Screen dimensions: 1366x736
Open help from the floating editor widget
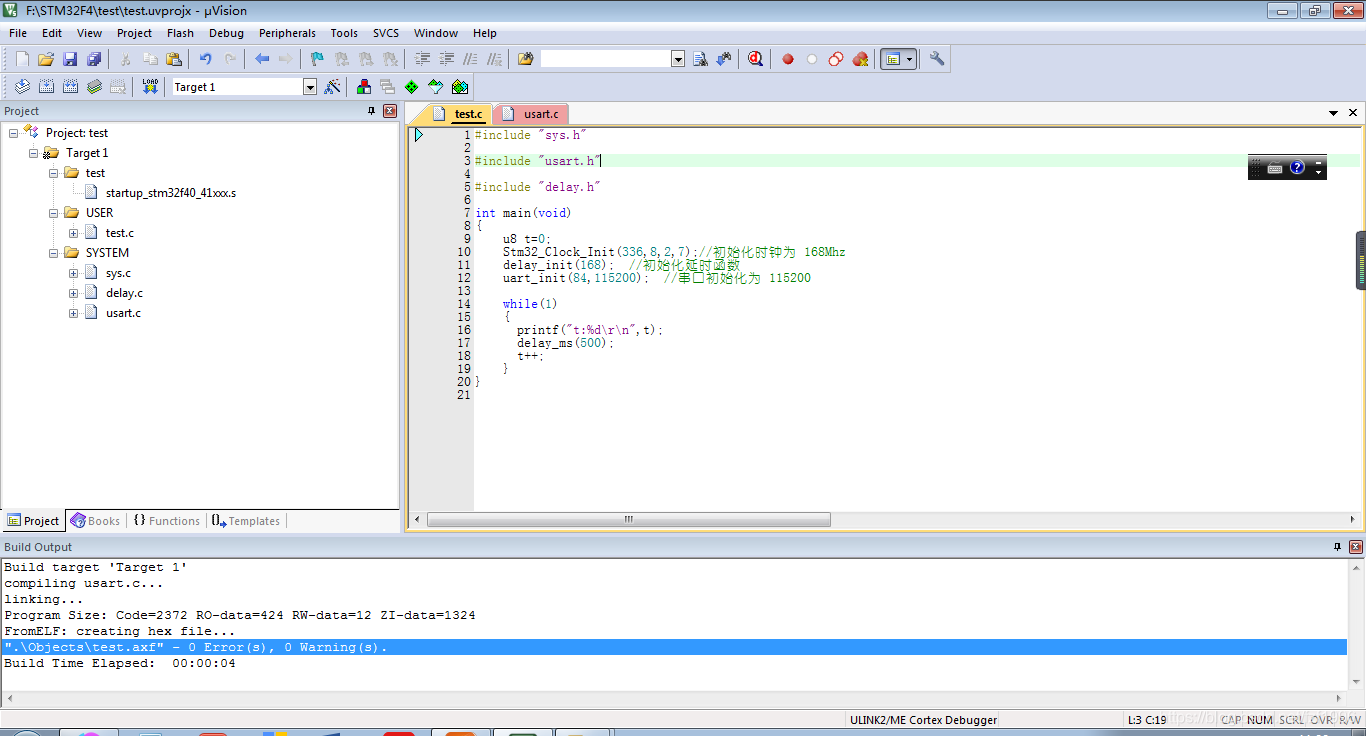[x=1297, y=166]
